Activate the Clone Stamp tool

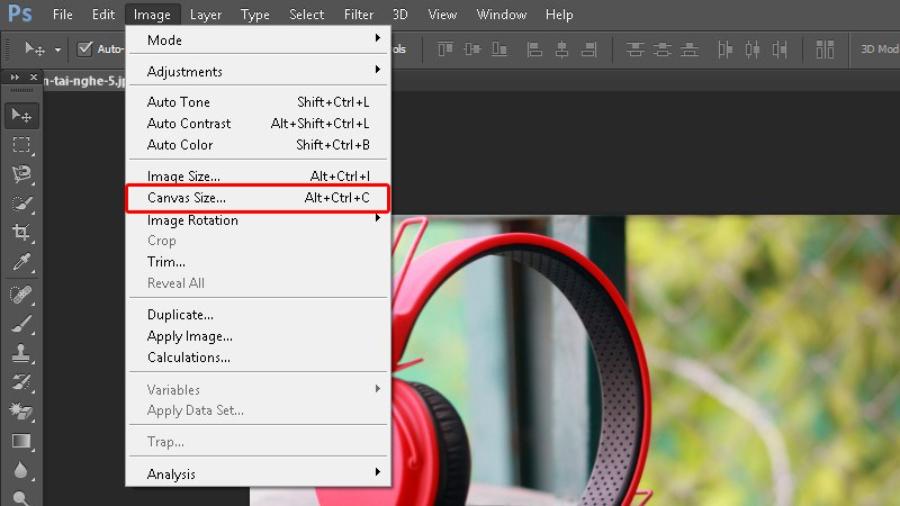pos(21,353)
